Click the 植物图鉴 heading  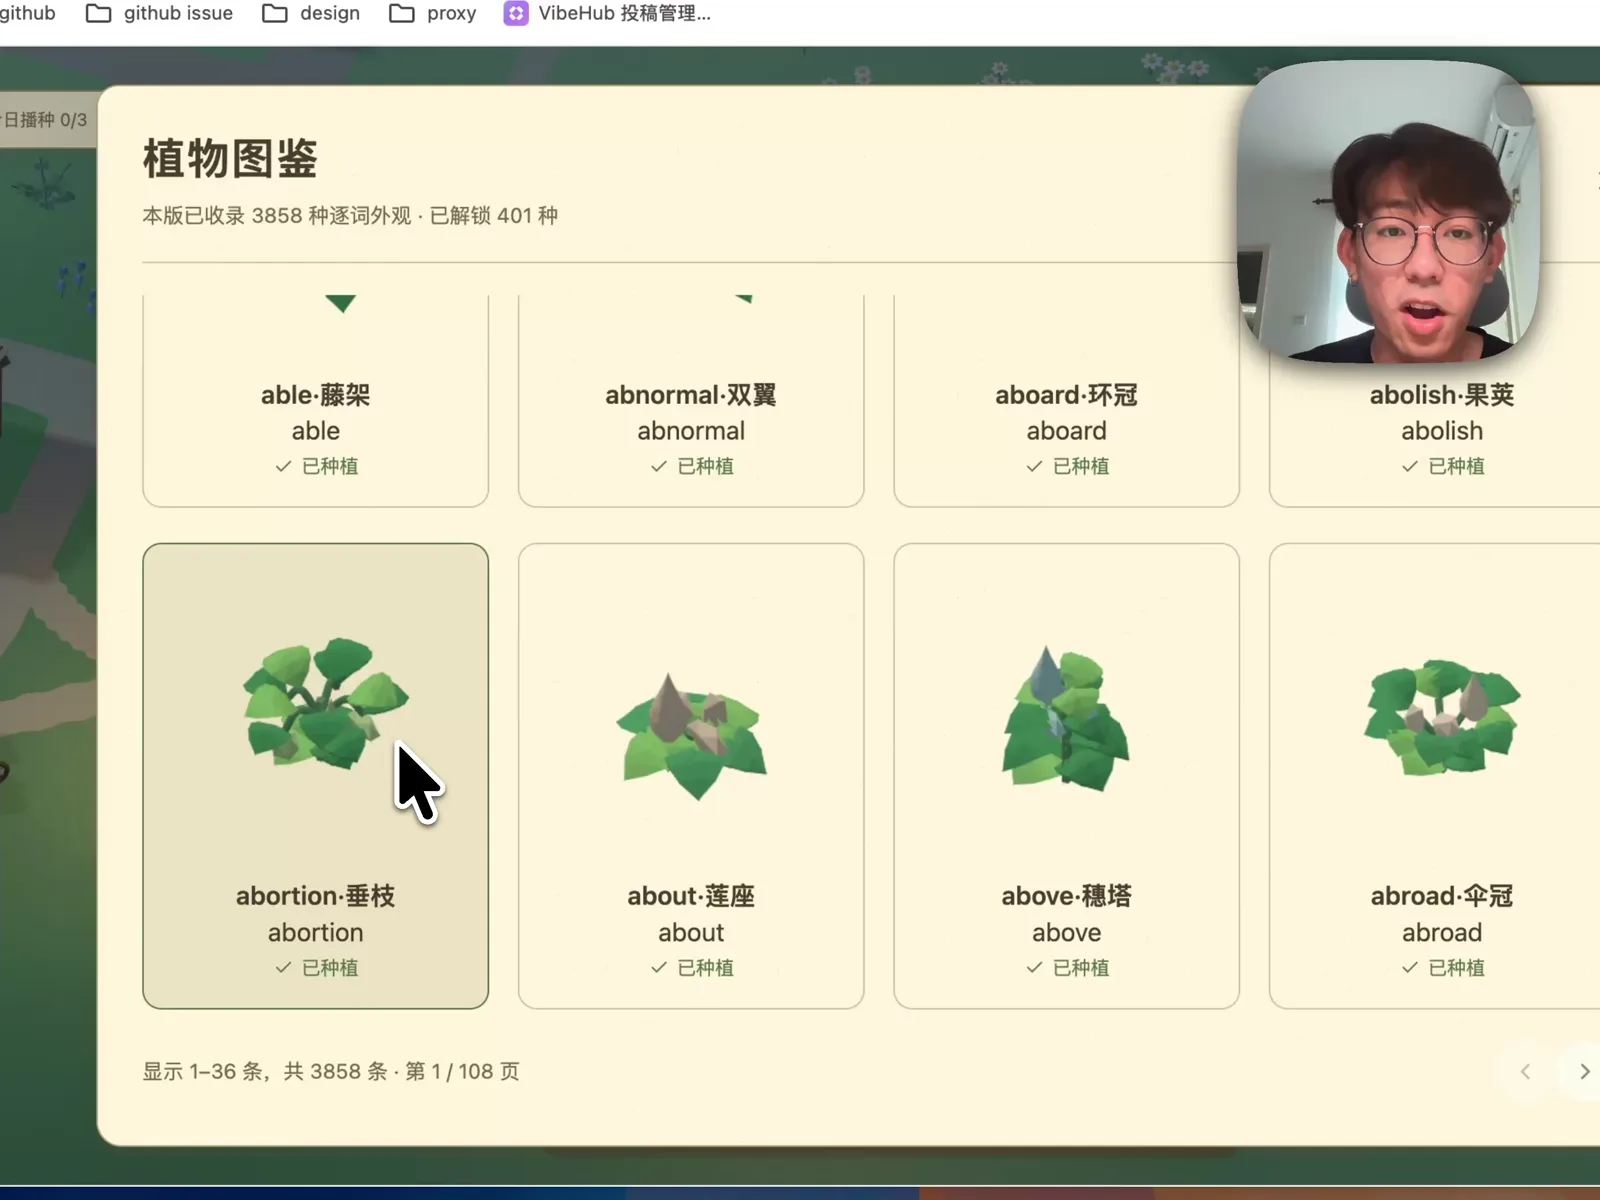click(x=230, y=159)
